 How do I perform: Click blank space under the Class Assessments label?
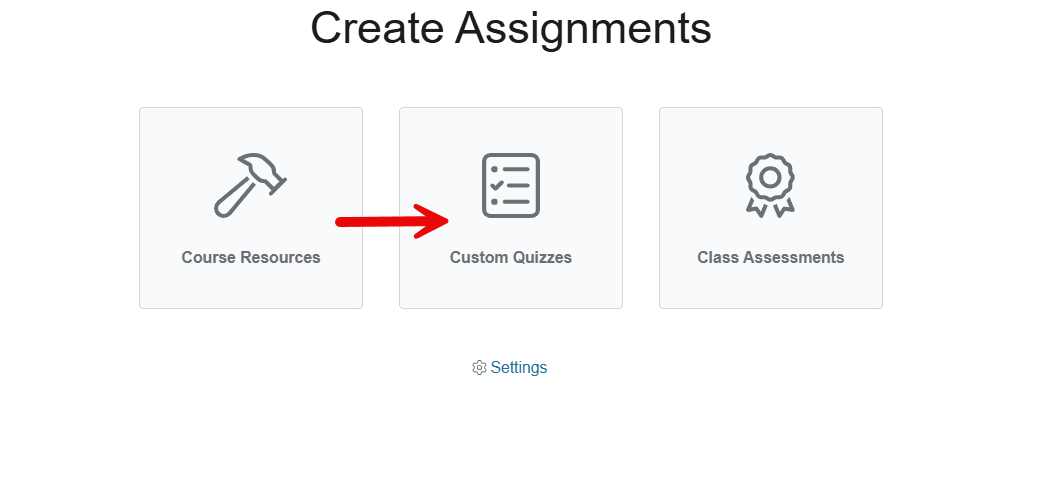pyautogui.click(x=771, y=288)
